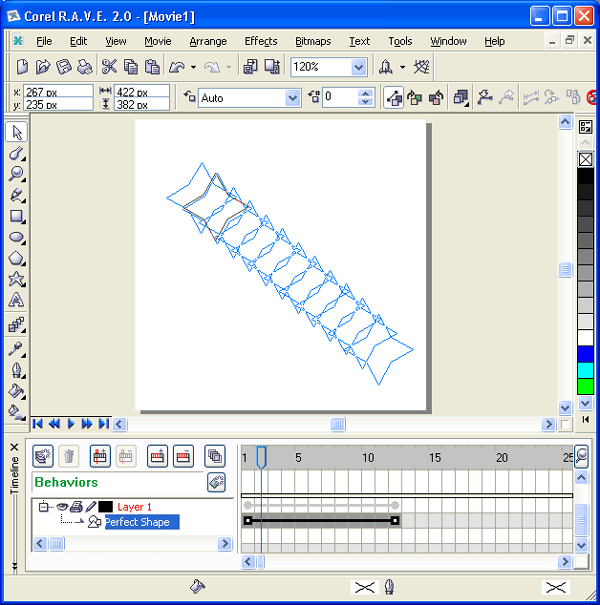Select the Perfect Shapes star tool
The width and height of the screenshot is (600, 605).
[x=17, y=279]
